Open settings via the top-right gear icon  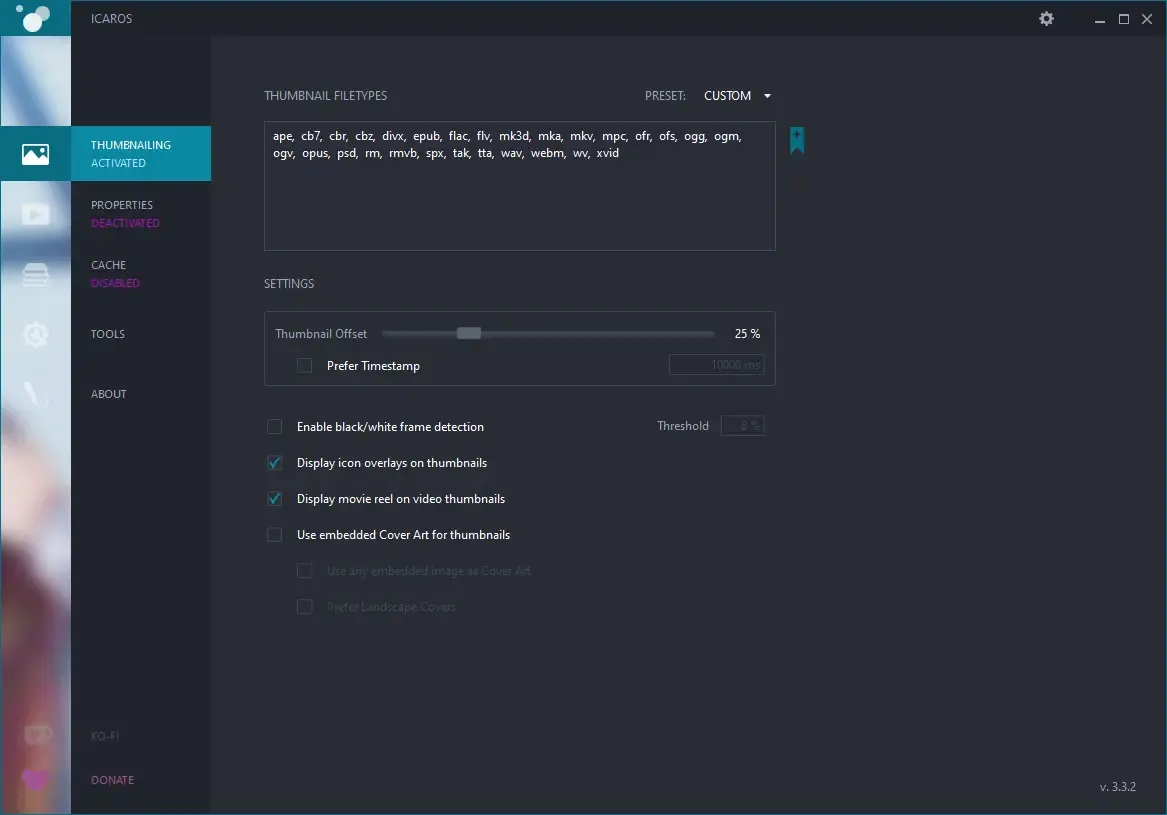point(1046,19)
